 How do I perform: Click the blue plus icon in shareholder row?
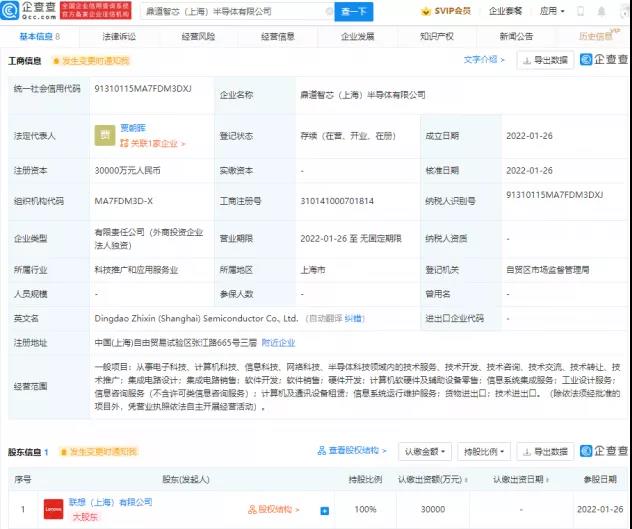(324, 510)
